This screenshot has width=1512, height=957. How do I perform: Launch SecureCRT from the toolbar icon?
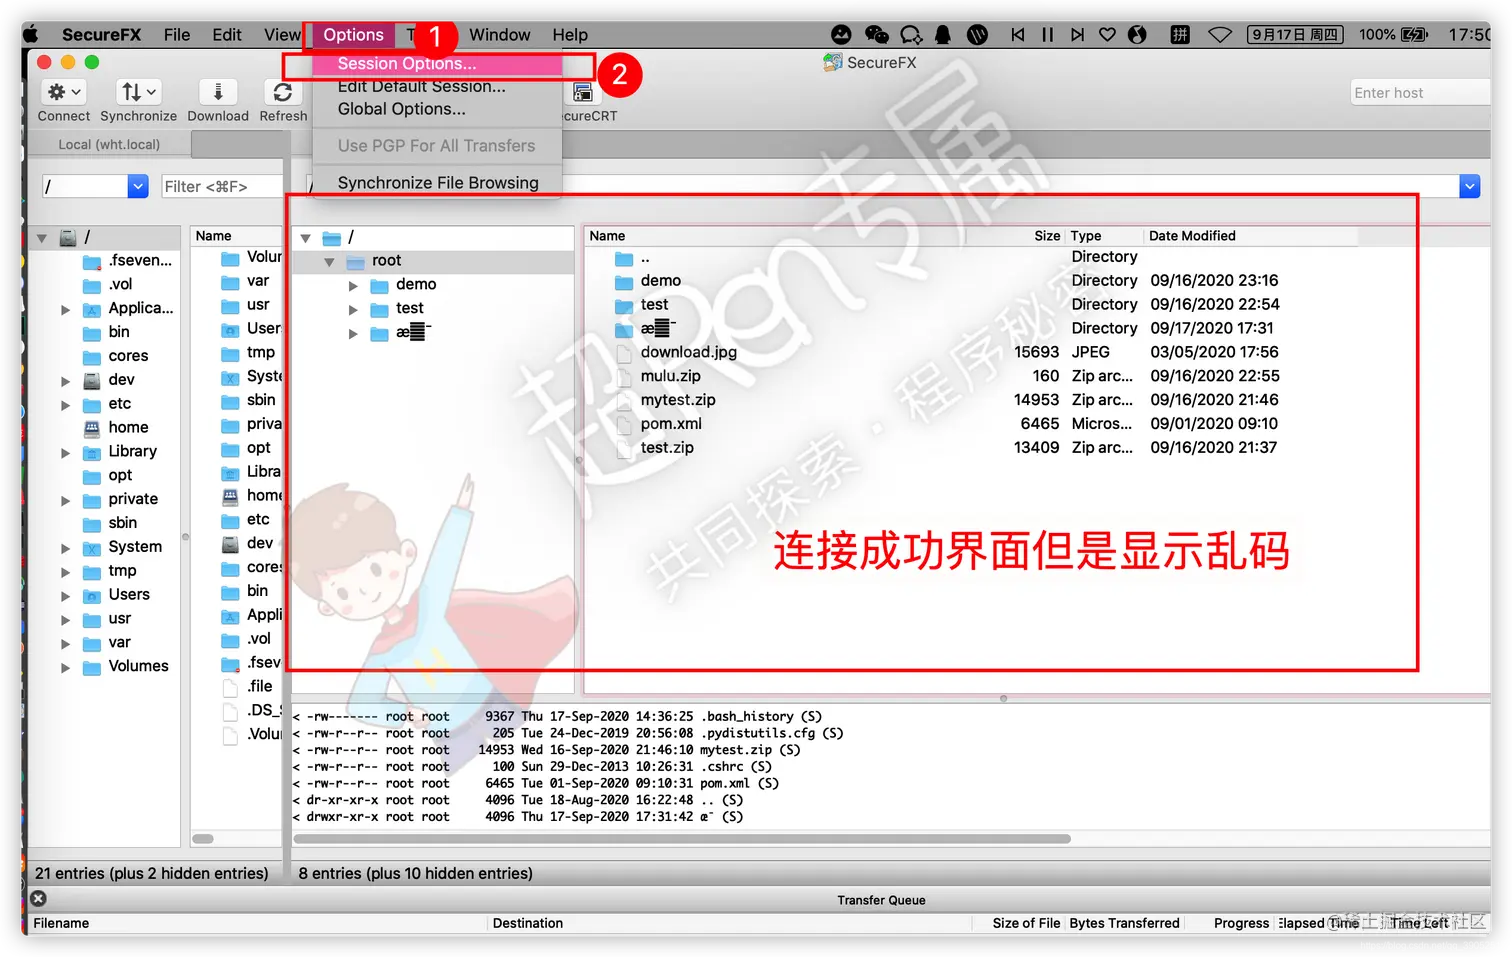(583, 93)
